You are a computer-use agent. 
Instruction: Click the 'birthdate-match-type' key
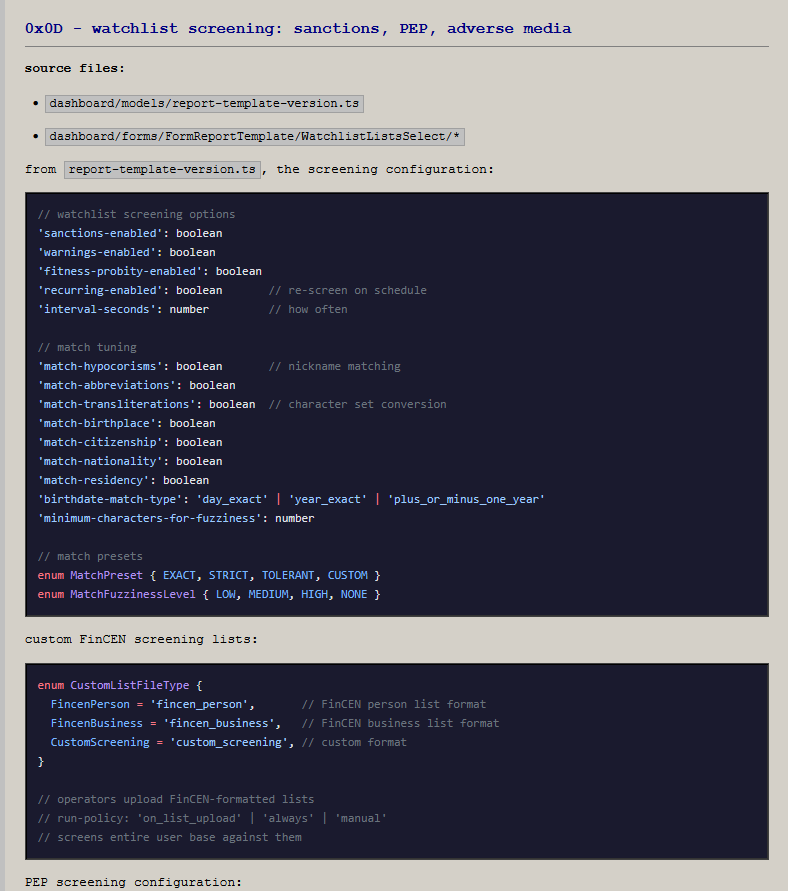110,499
